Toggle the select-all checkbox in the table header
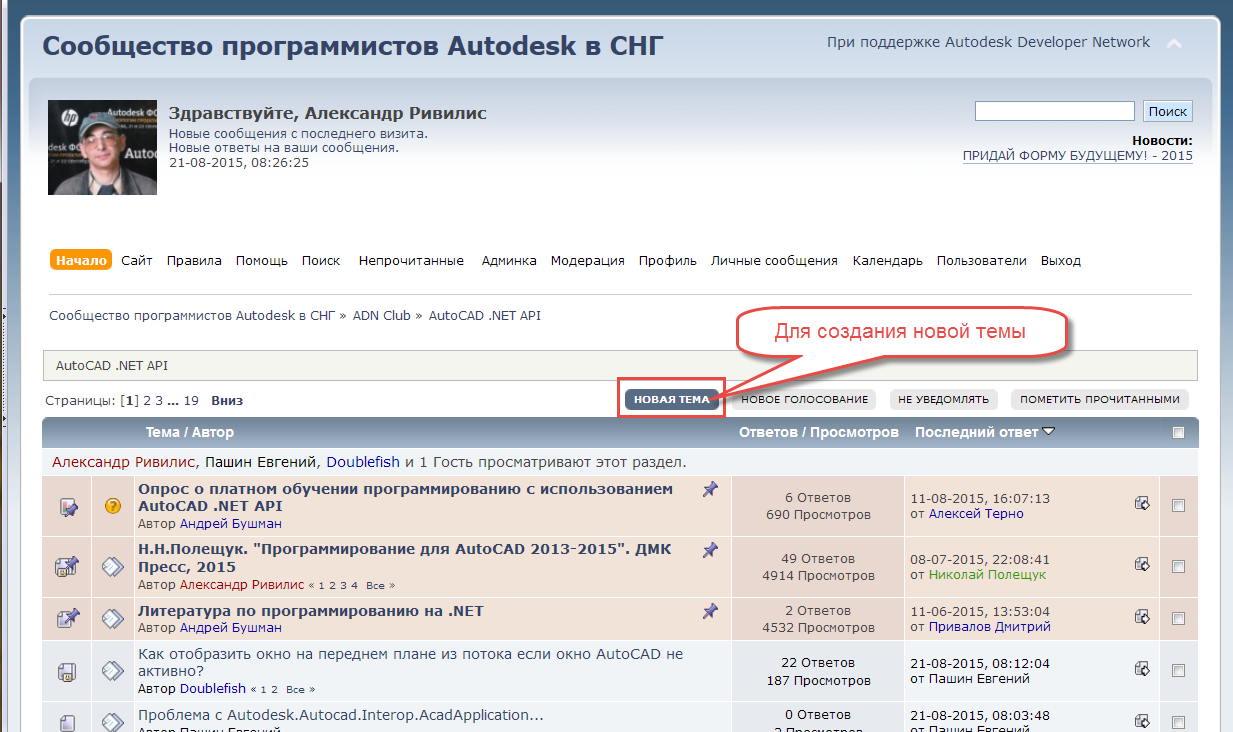 click(x=1178, y=433)
